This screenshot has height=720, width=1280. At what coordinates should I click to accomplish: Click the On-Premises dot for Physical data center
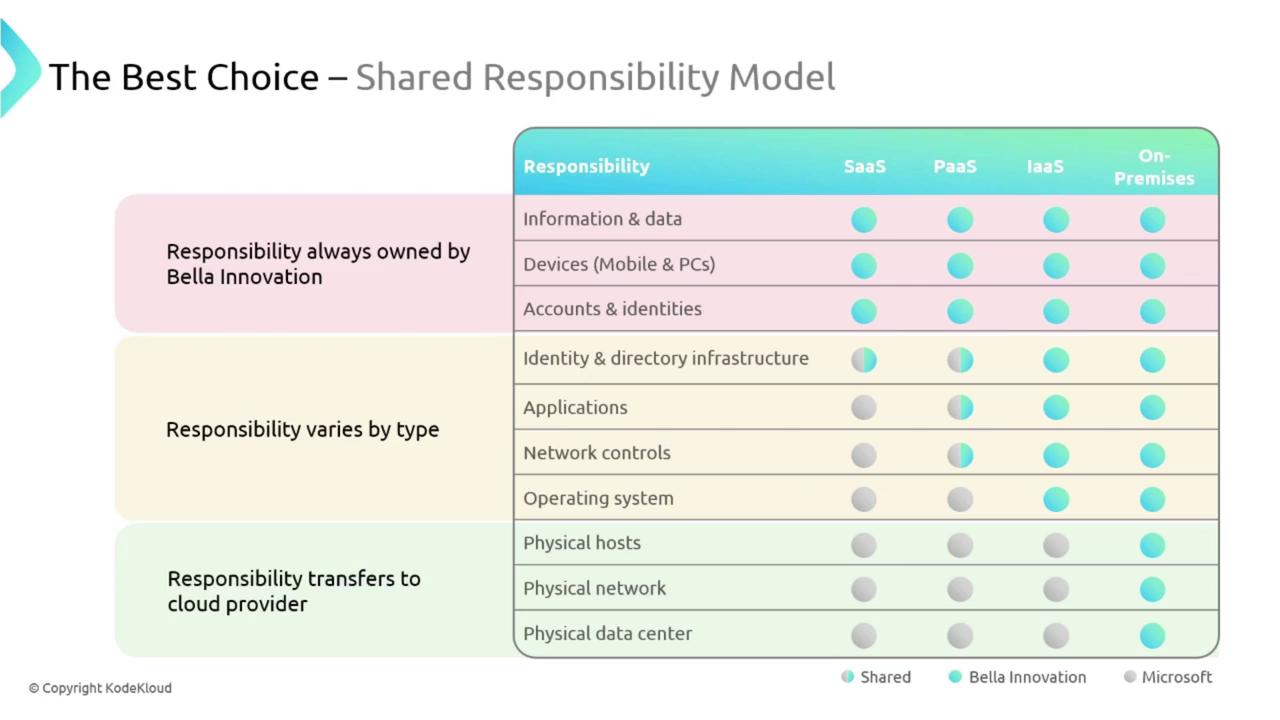[1152, 635]
